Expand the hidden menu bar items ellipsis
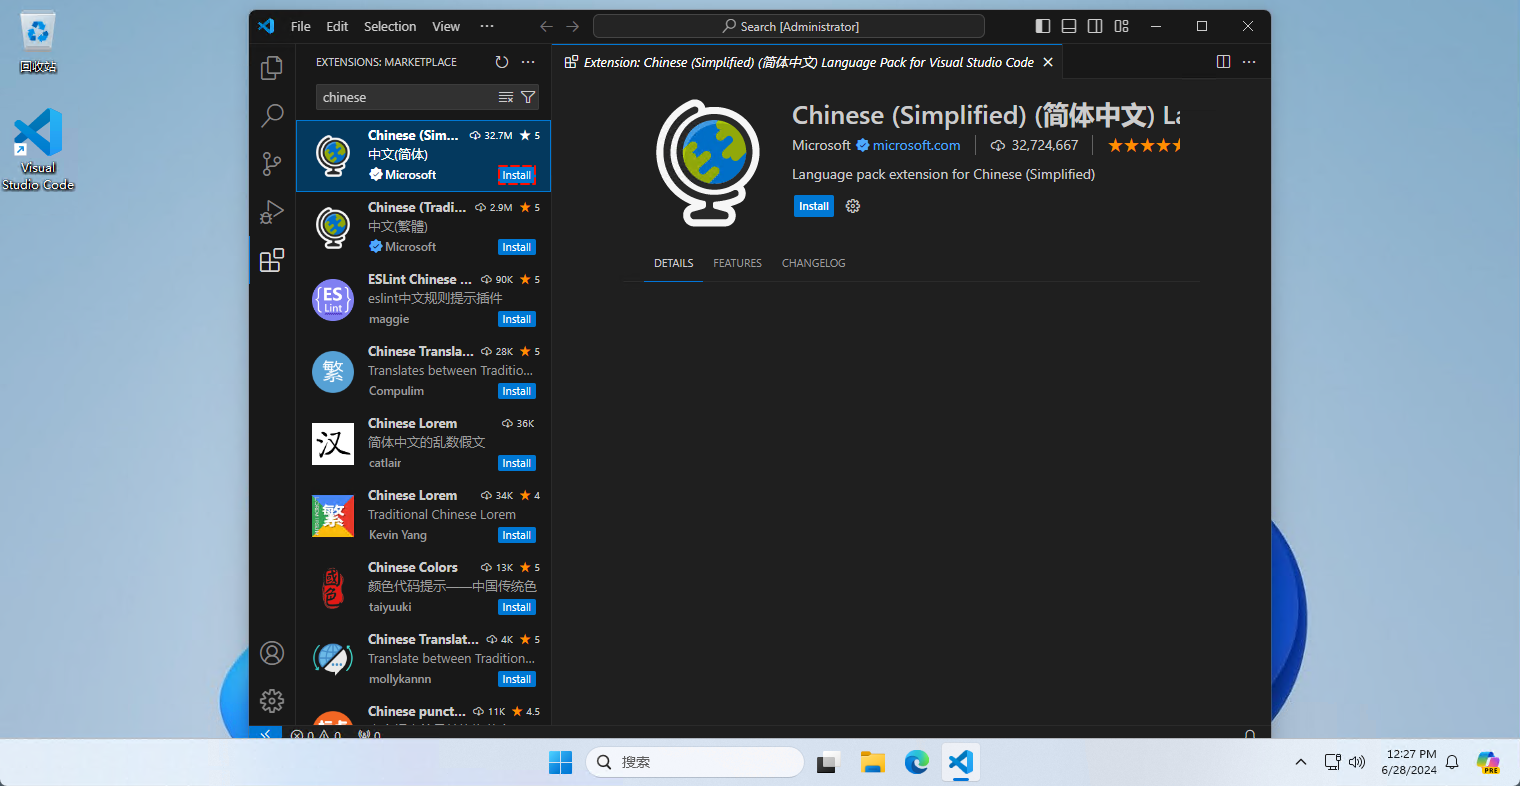Image resolution: width=1520 pixels, height=786 pixels. (x=487, y=26)
